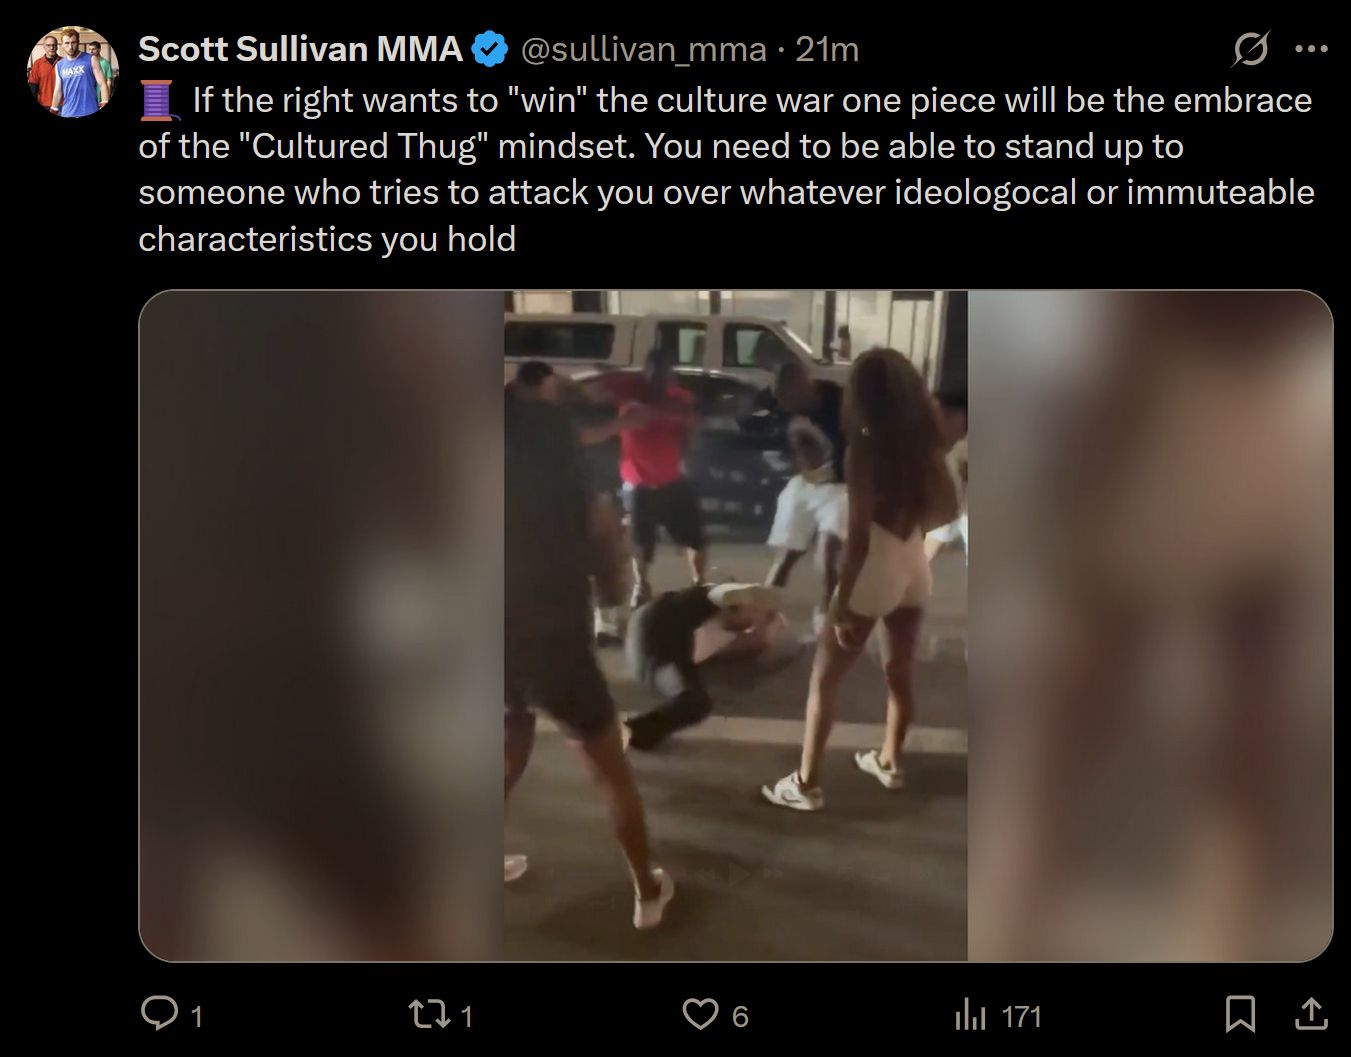
Task: Click the Scott Sullivan MMA display name
Action: click(x=300, y=49)
